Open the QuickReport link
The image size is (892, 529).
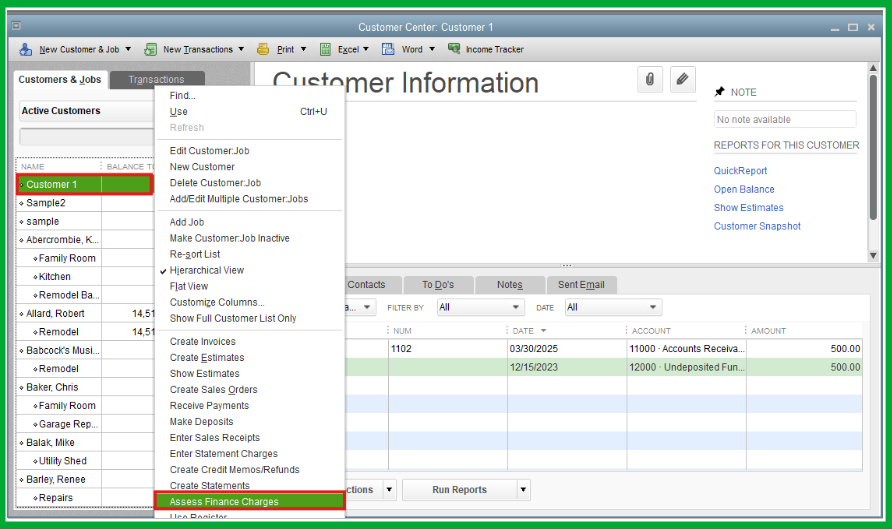pos(740,171)
